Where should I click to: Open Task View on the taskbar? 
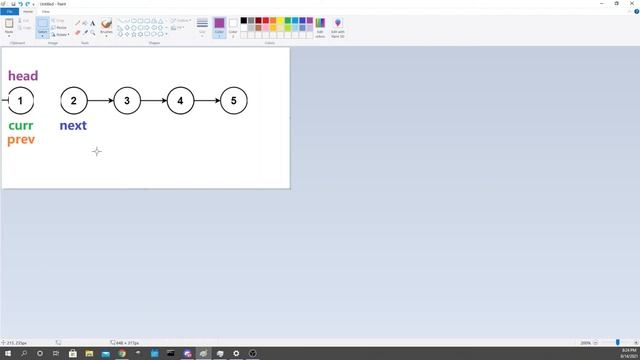coord(56,353)
